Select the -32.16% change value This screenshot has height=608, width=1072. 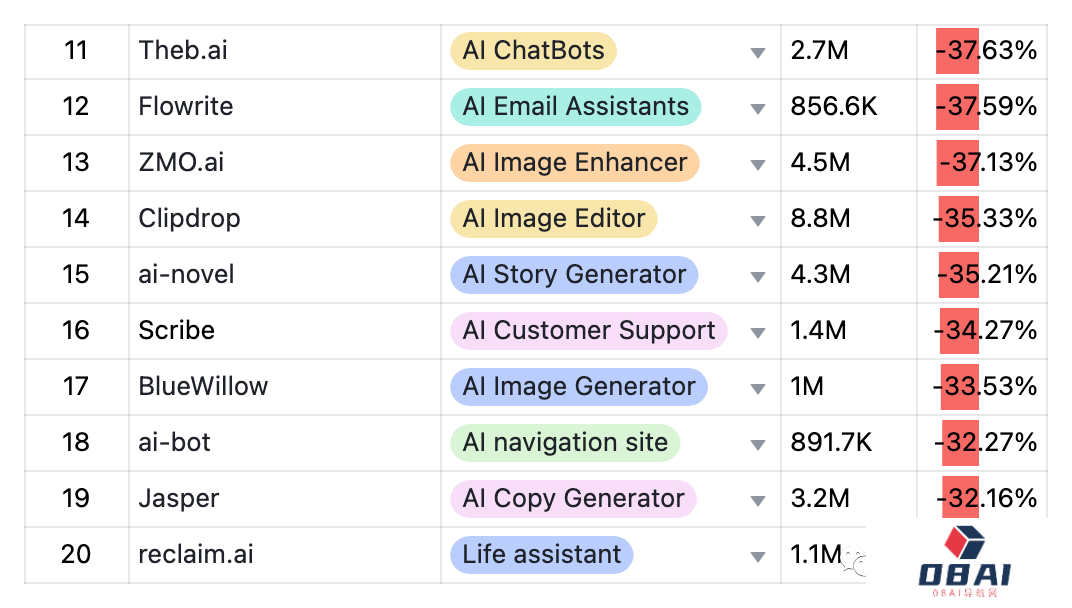[x=987, y=499]
